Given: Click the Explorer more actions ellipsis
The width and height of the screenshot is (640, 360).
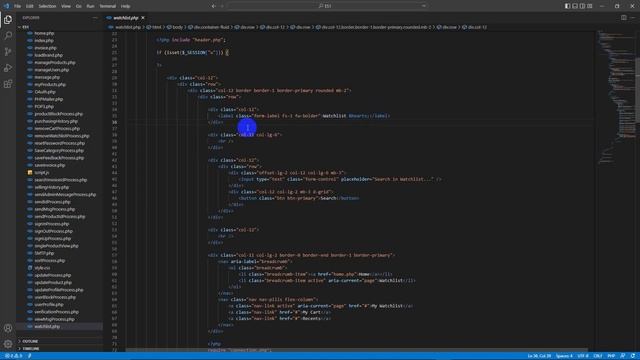Looking at the screenshot, I should pyautogui.click(x=95, y=18).
